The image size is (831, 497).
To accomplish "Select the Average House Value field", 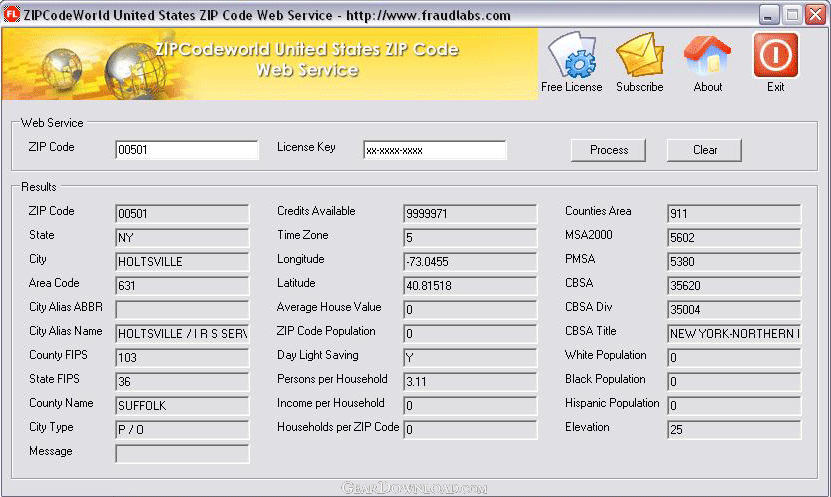I will (x=470, y=309).
